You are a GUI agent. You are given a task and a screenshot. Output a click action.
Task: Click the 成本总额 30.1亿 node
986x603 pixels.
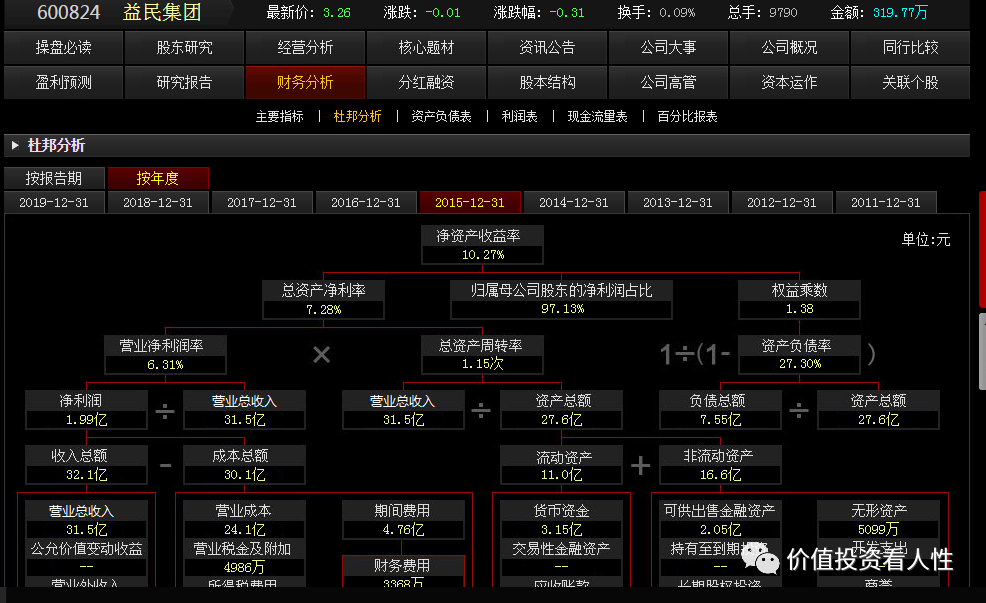[245, 465]
